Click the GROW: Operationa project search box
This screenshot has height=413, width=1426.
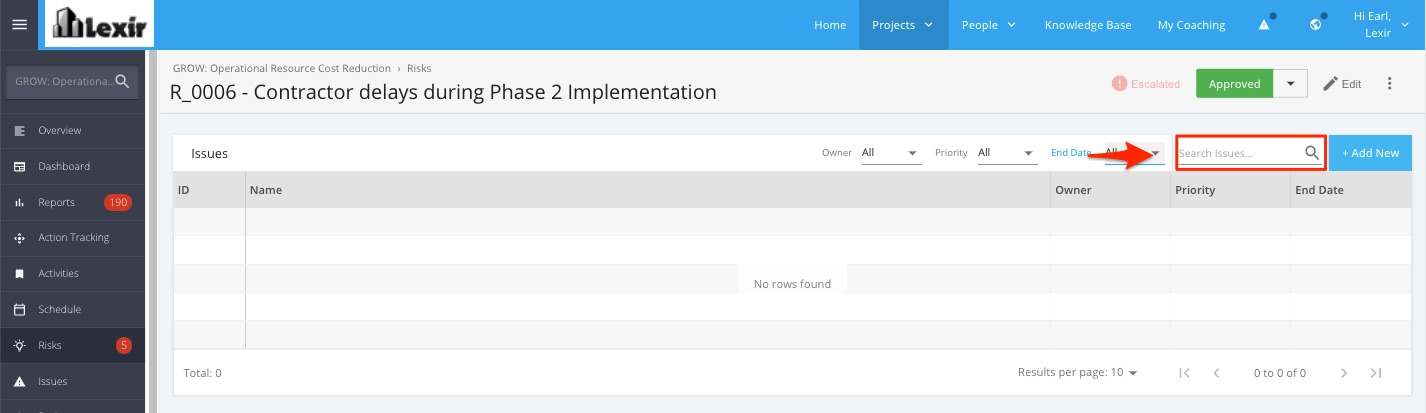(73, 82)
